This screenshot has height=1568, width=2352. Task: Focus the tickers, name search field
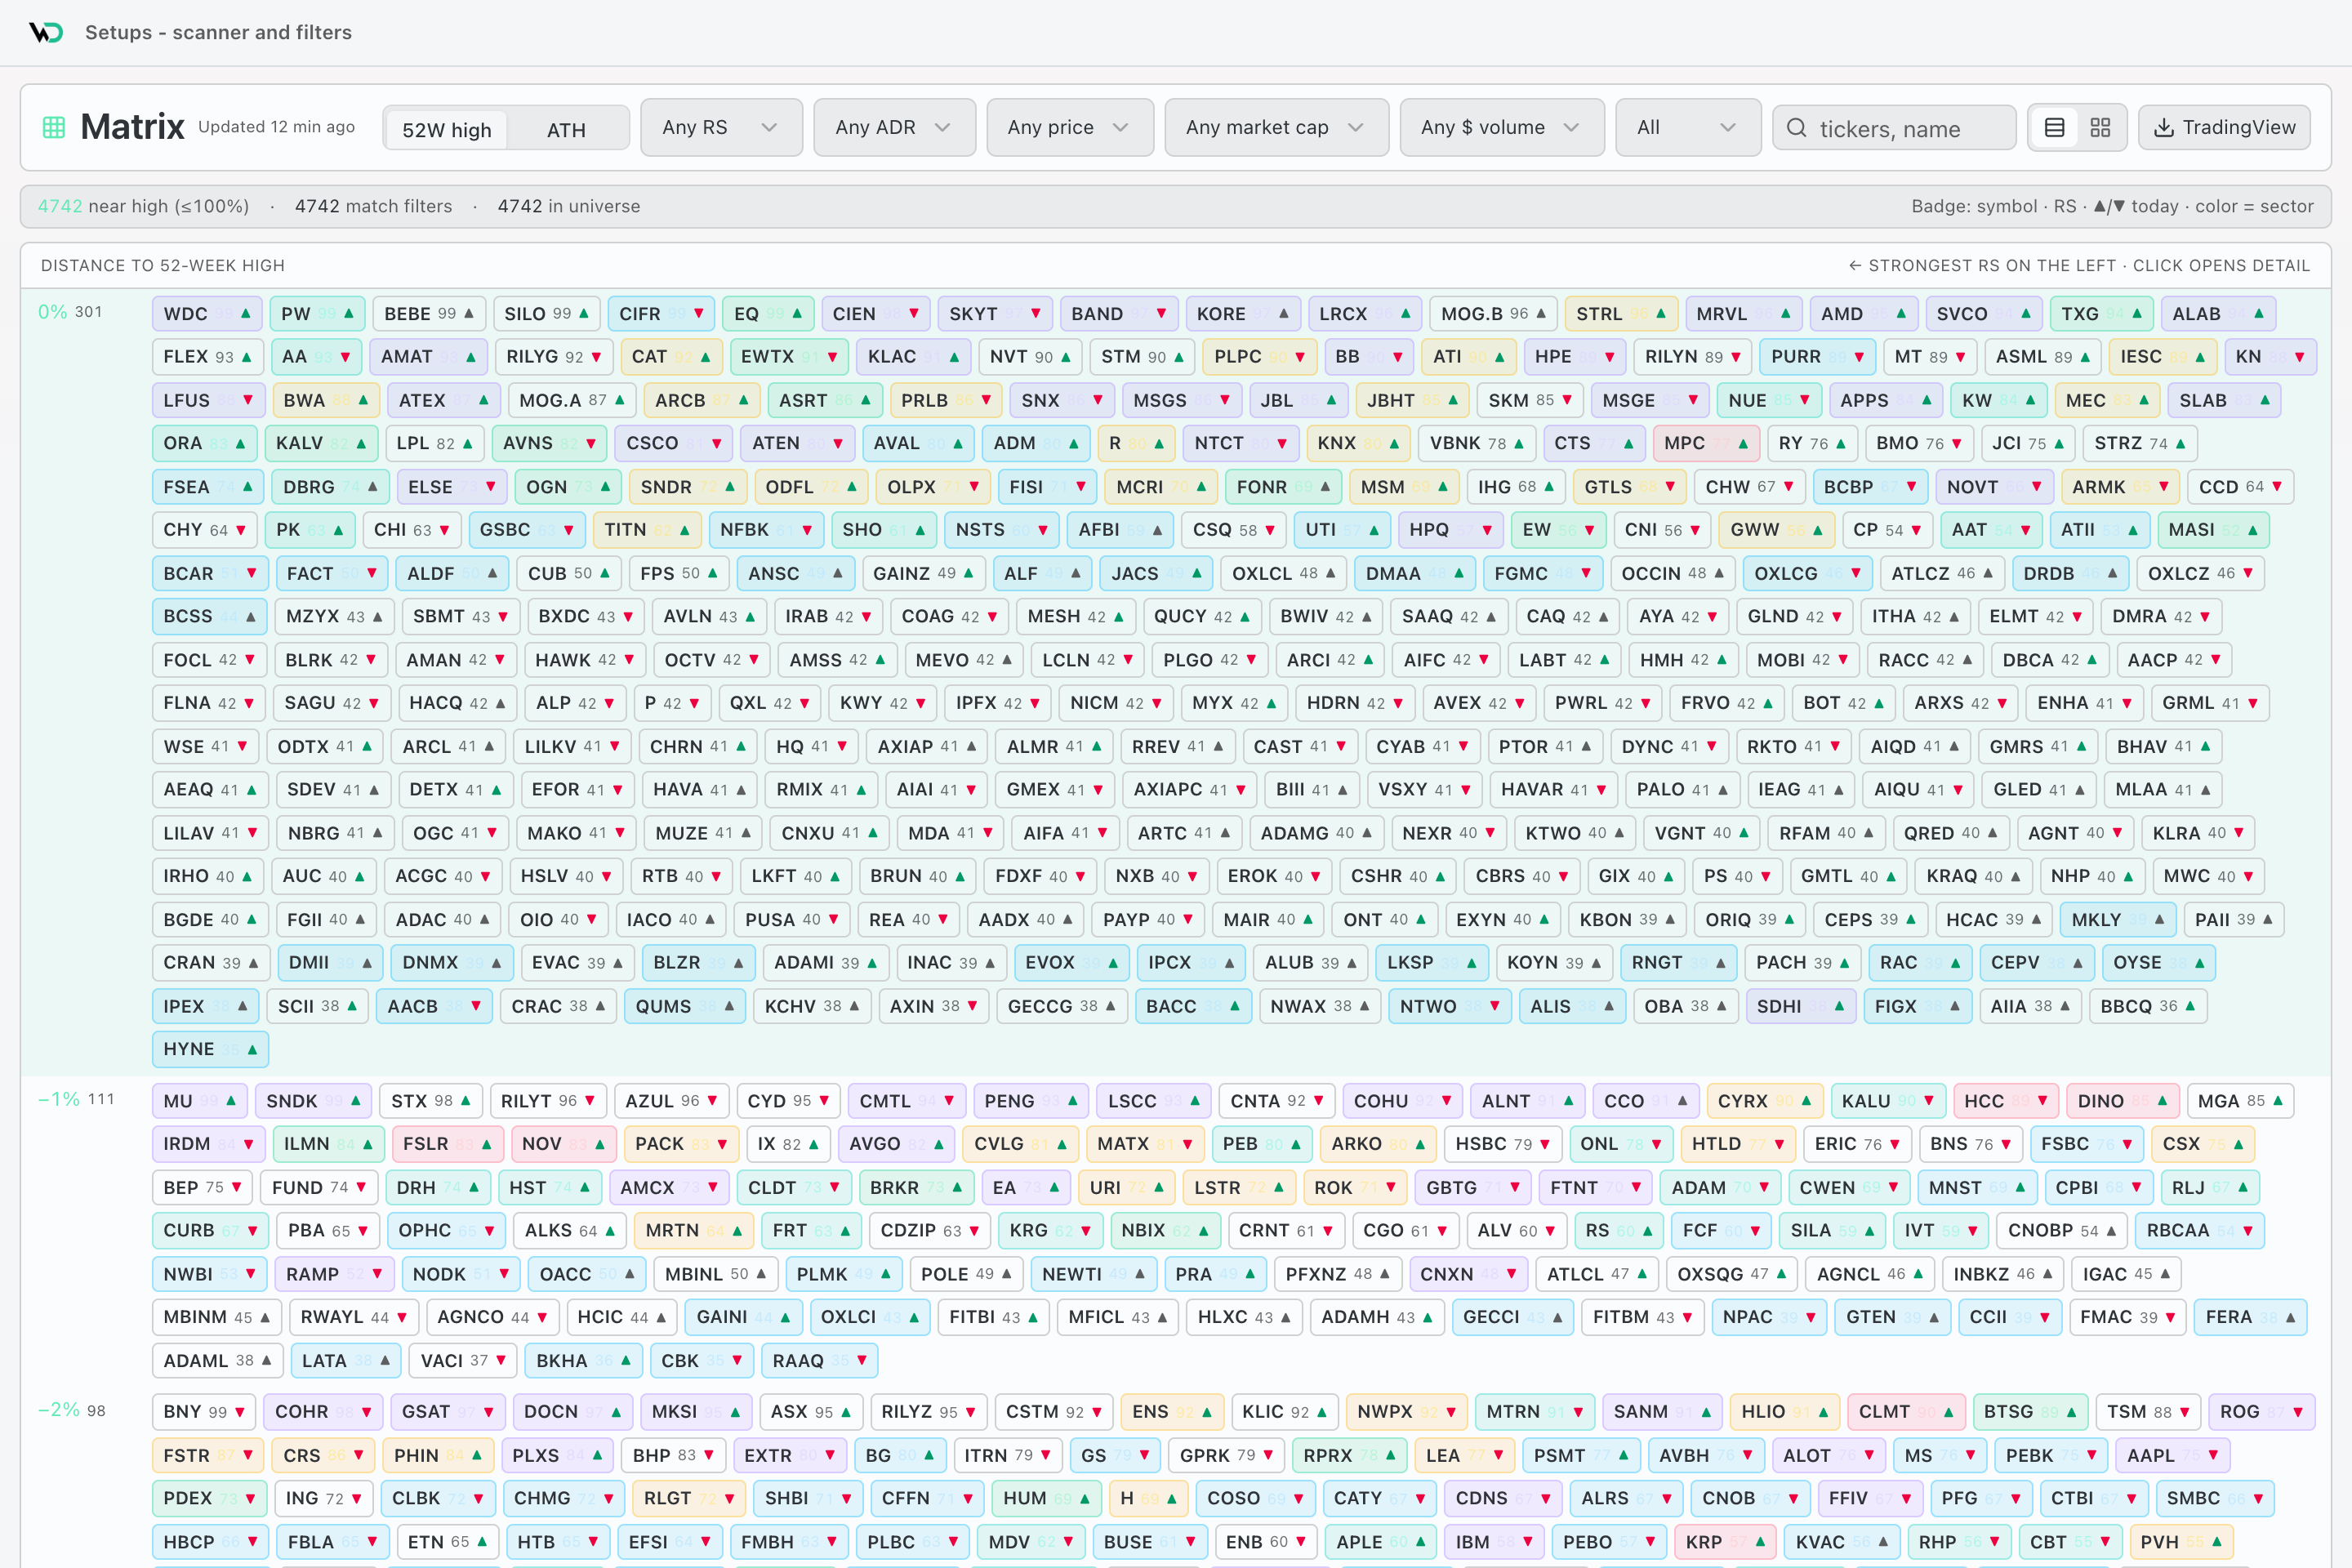point(1894,128)
